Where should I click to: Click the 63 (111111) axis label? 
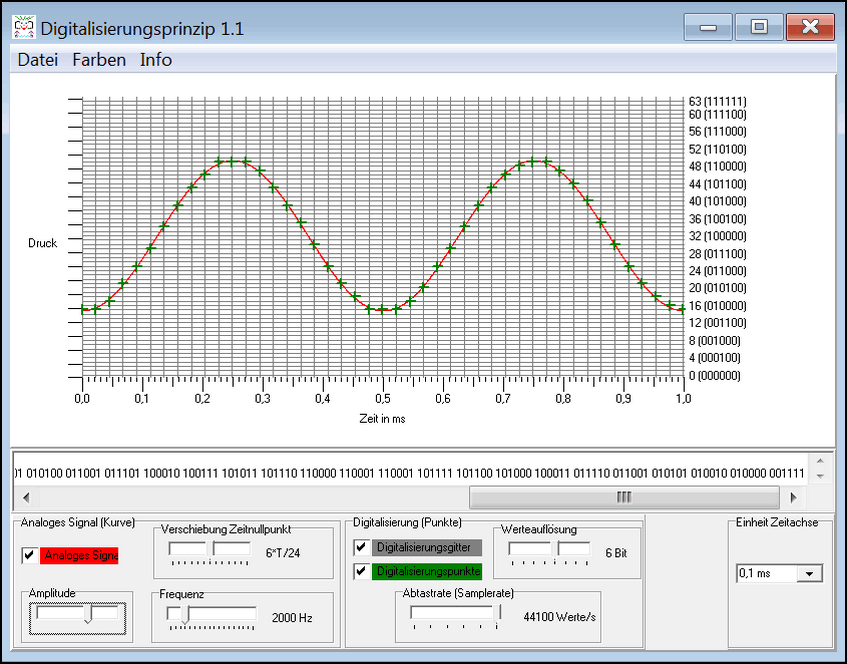(x=717, y=101)
